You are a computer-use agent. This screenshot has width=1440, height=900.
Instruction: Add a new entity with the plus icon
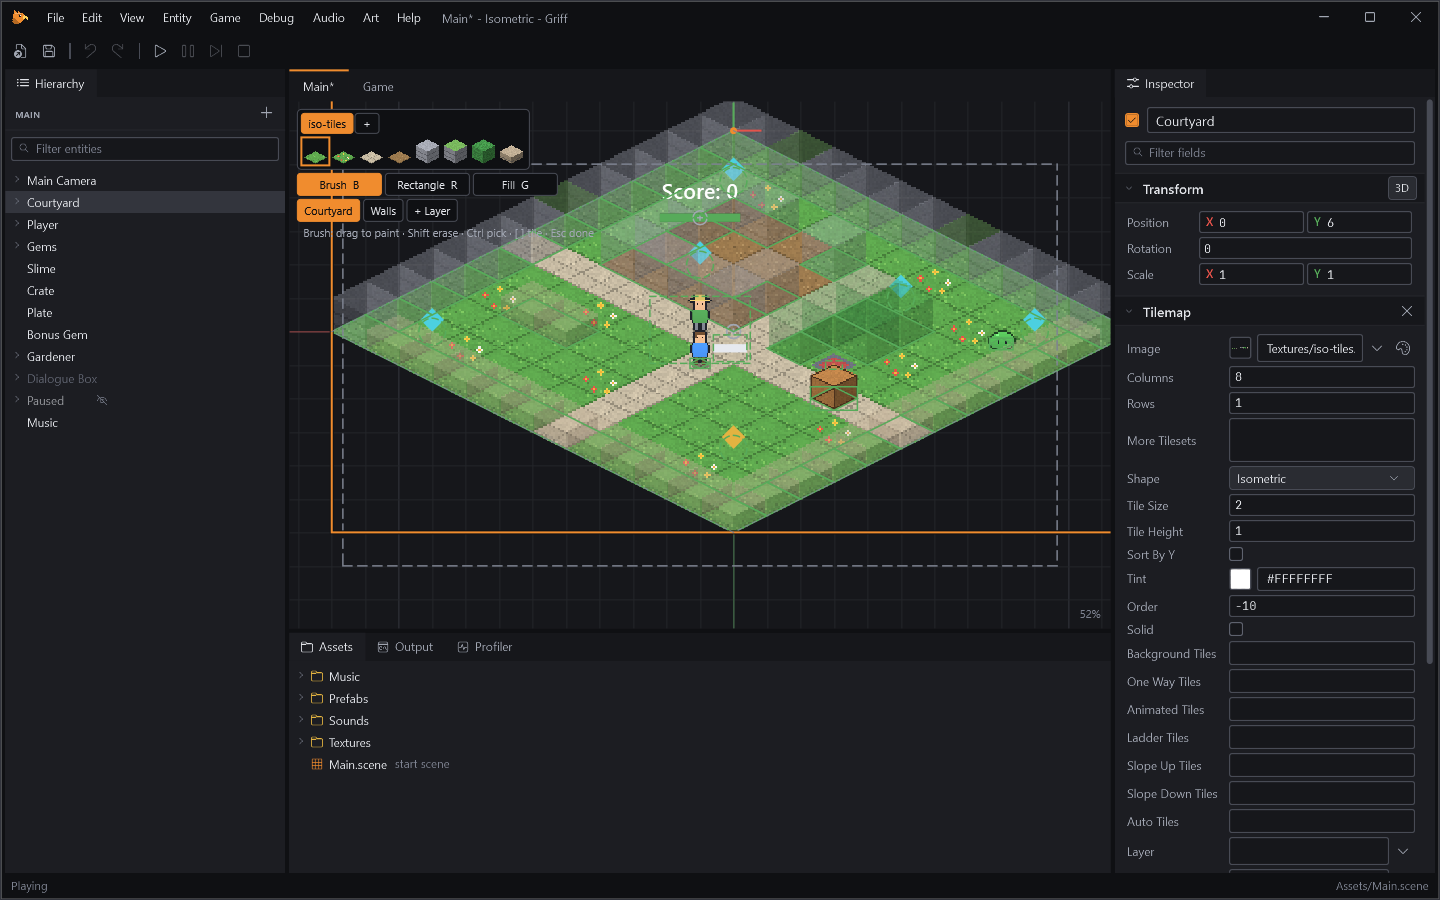click(266, 113)
